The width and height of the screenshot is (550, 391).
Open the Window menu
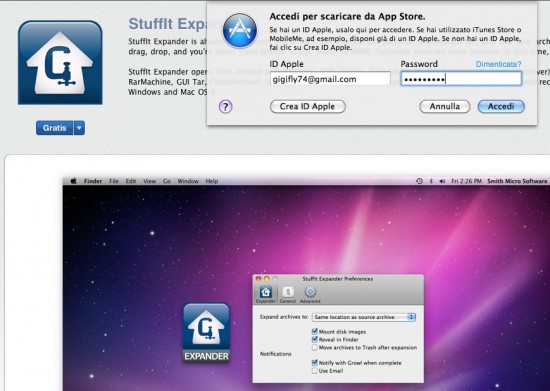188,181
